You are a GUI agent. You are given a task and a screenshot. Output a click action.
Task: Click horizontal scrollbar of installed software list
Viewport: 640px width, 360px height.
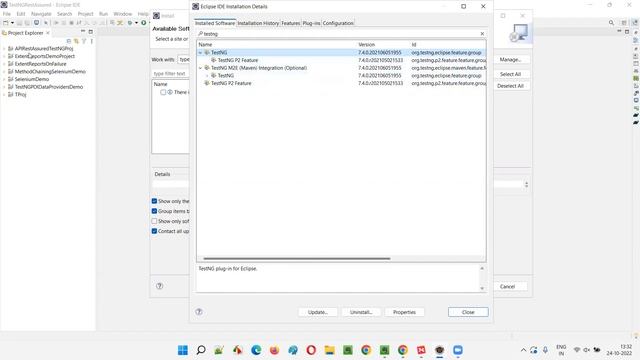(297, 258)
